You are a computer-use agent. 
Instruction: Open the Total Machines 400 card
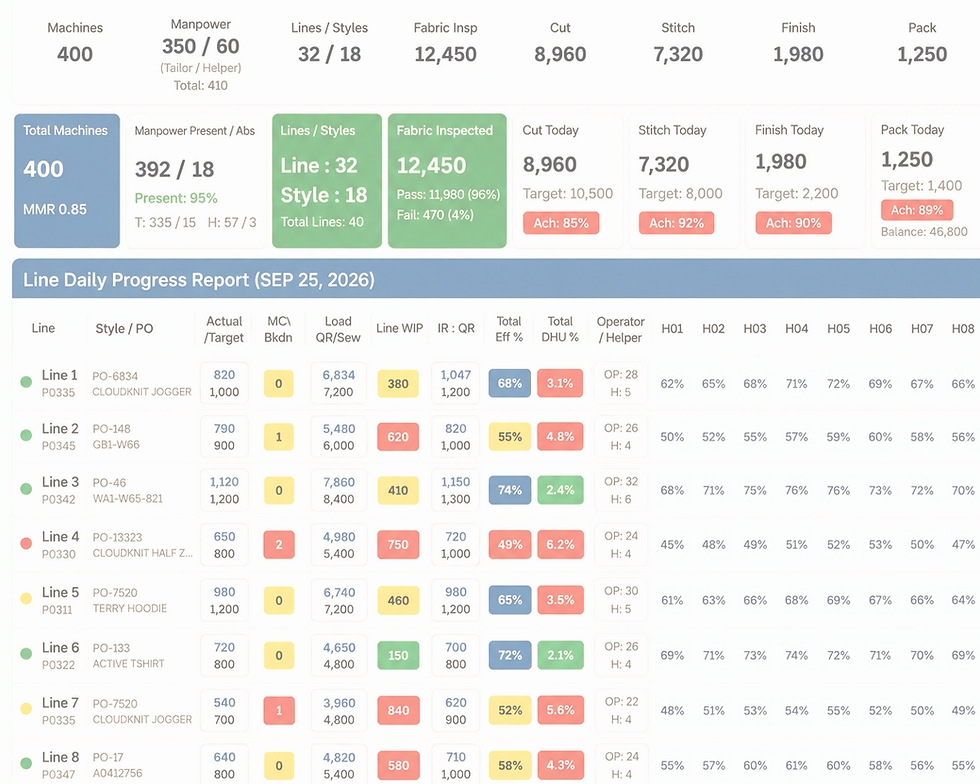67,181
